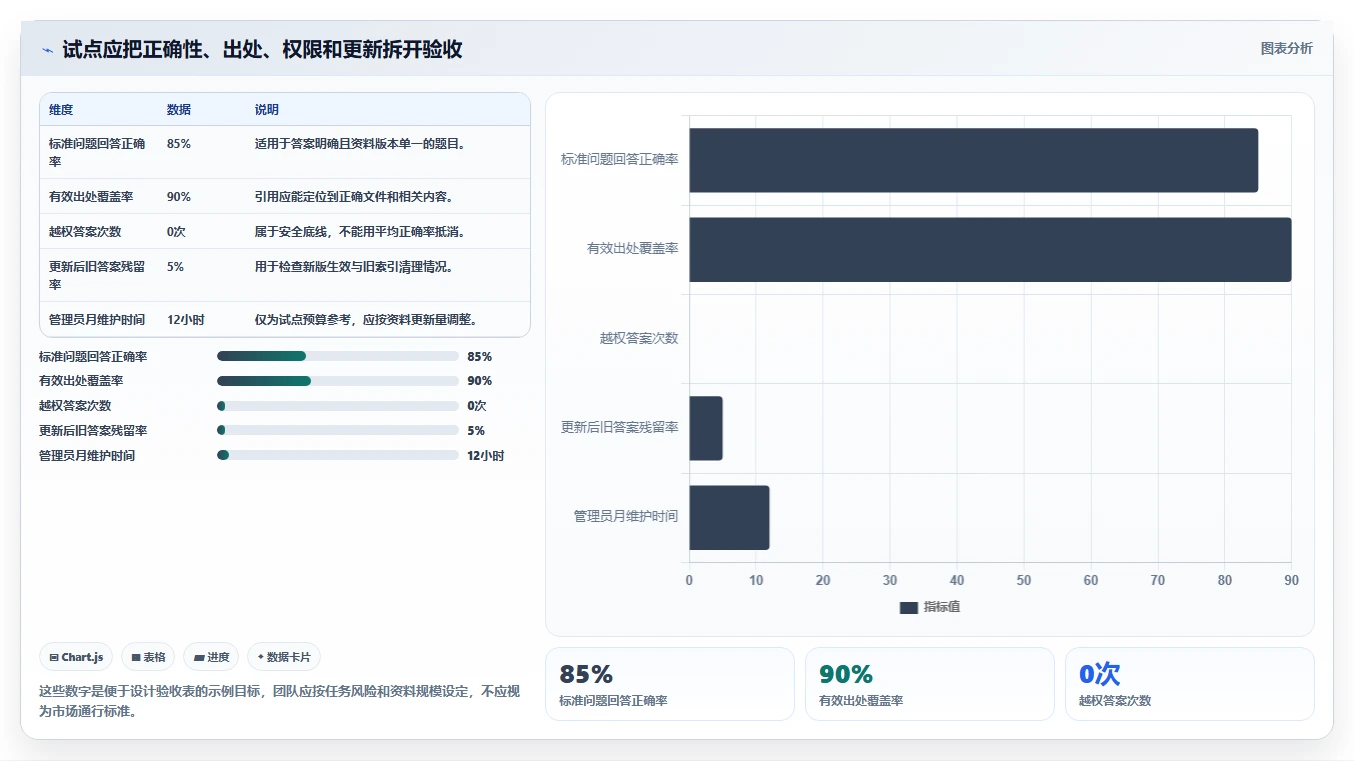Screen dimensions: 1354x761
Task: Click description 用于检查新版生效与旧索引清理情况
Action: (354, 267)
